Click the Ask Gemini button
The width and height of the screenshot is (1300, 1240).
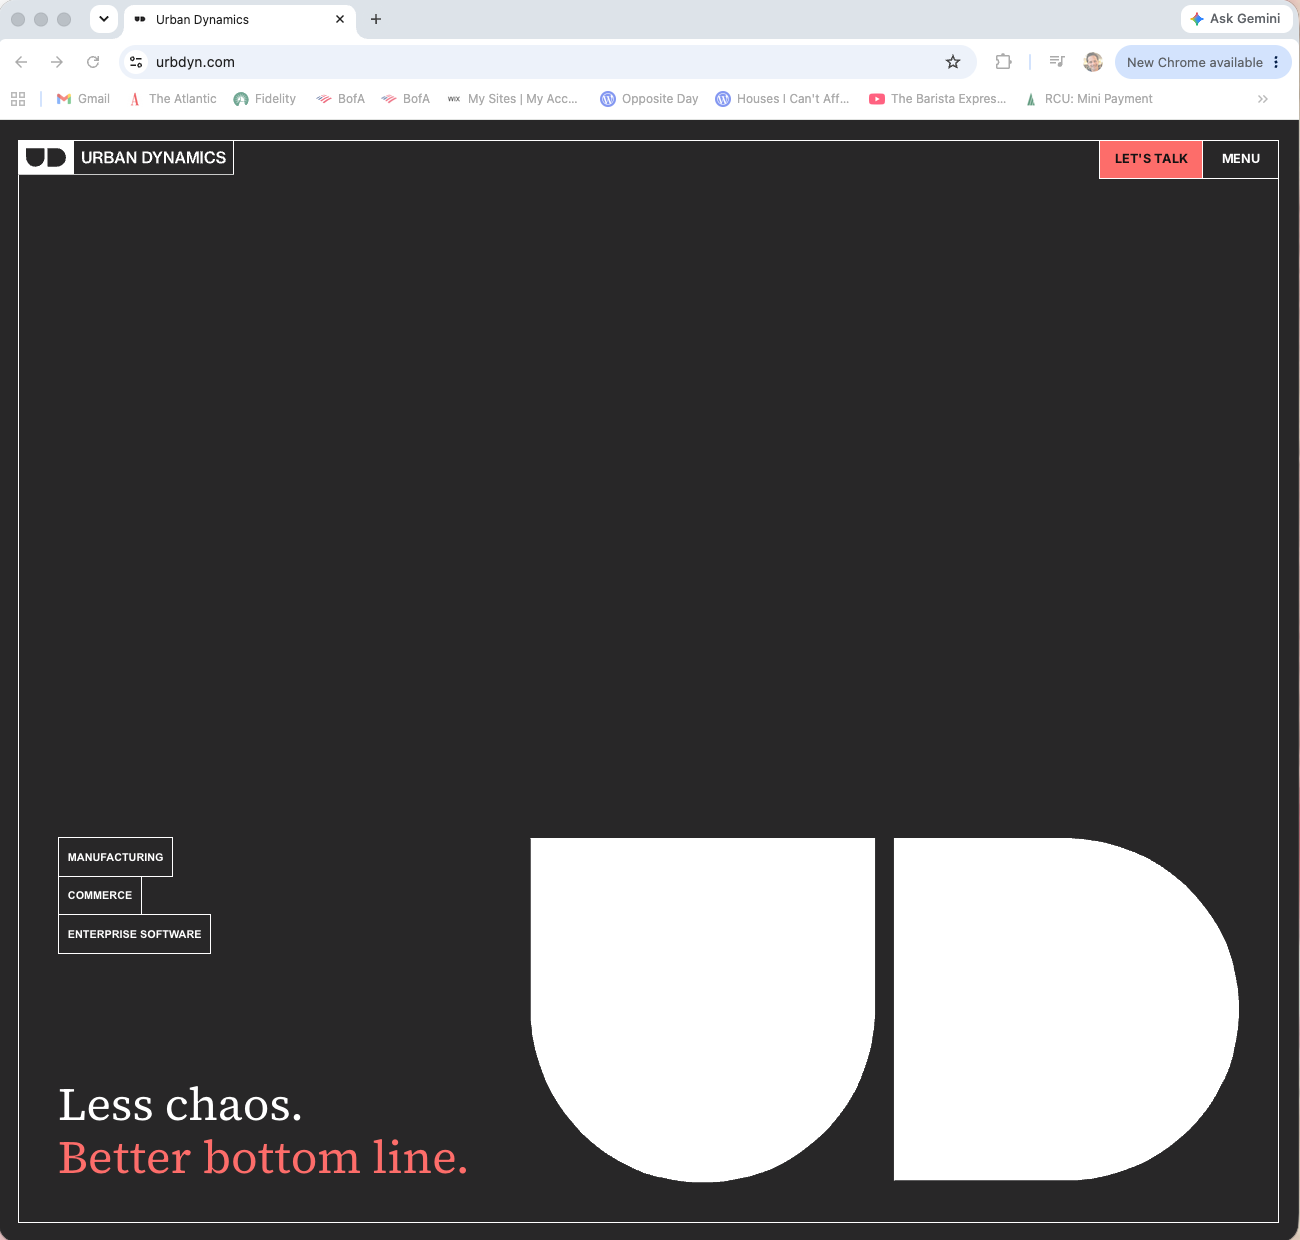coord(1236,19)
